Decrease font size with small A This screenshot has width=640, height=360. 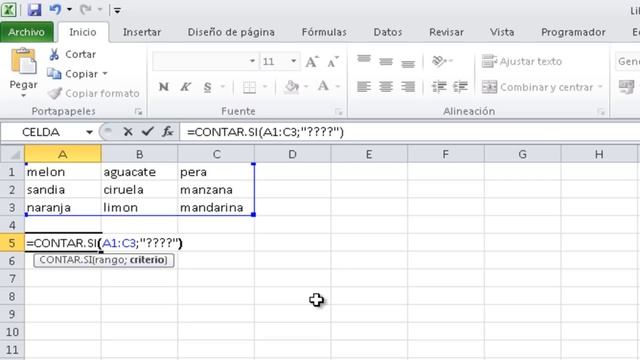(x=333, y=62)
